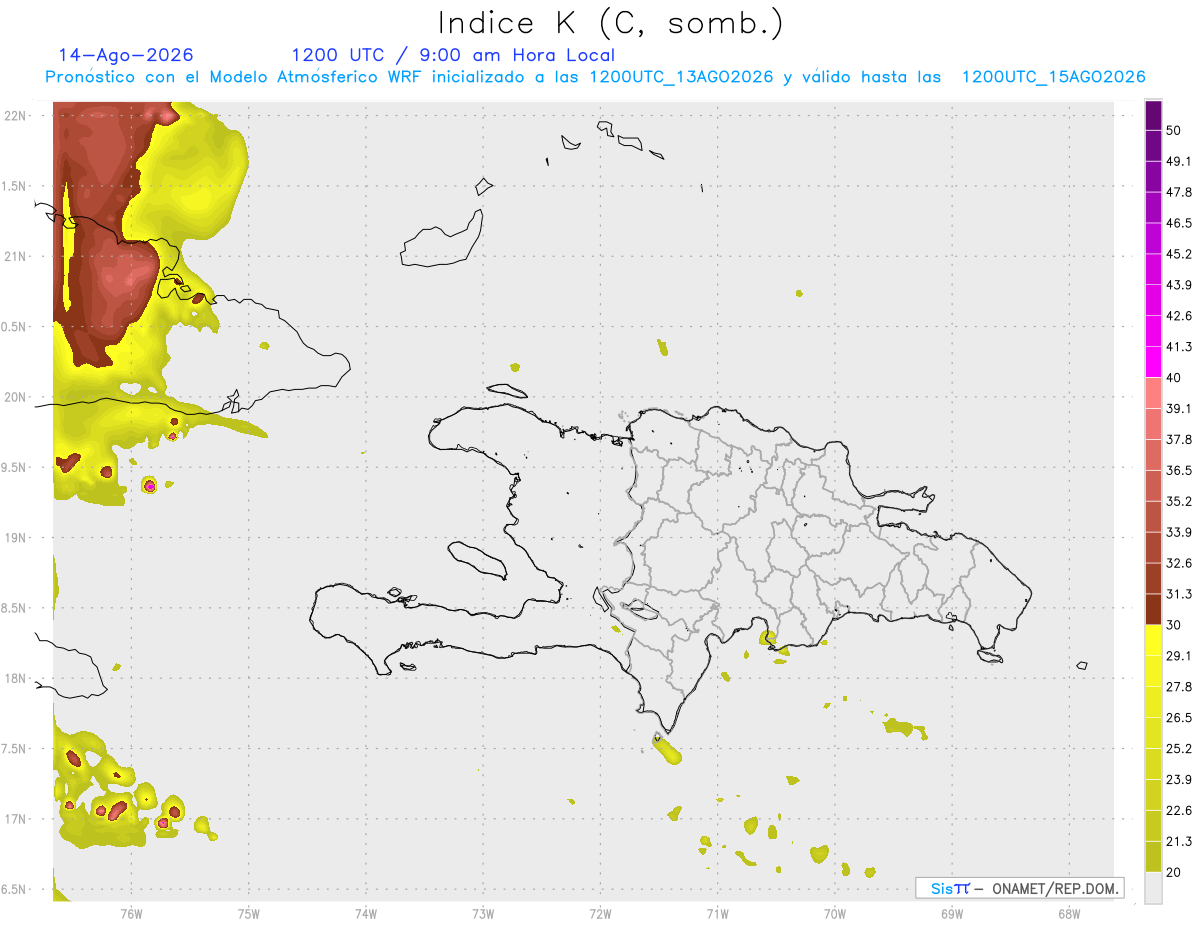Click the colorbar label "40"
Screen dimensions: 1200x927
(1174, 377)
